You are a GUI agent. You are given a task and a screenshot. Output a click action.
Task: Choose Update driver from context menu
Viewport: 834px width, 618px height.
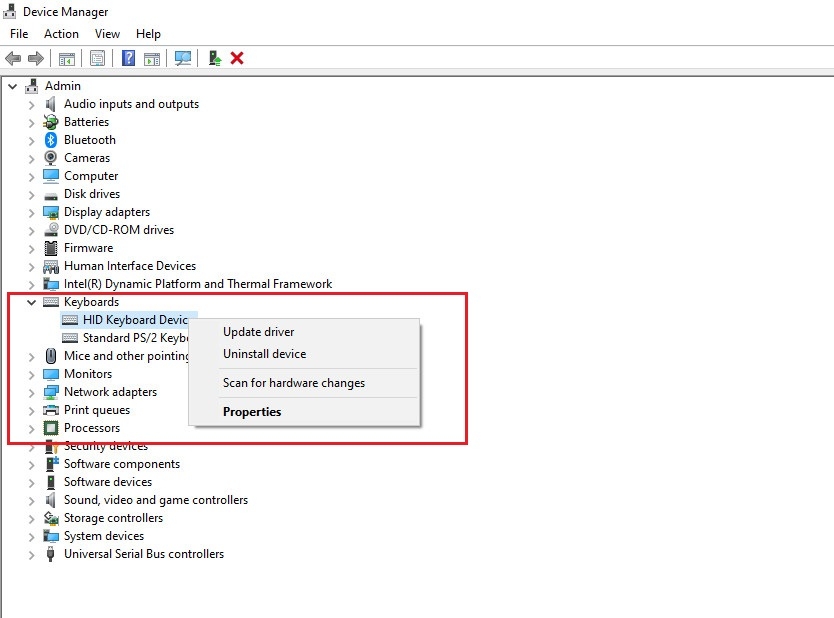coord(258,332)
